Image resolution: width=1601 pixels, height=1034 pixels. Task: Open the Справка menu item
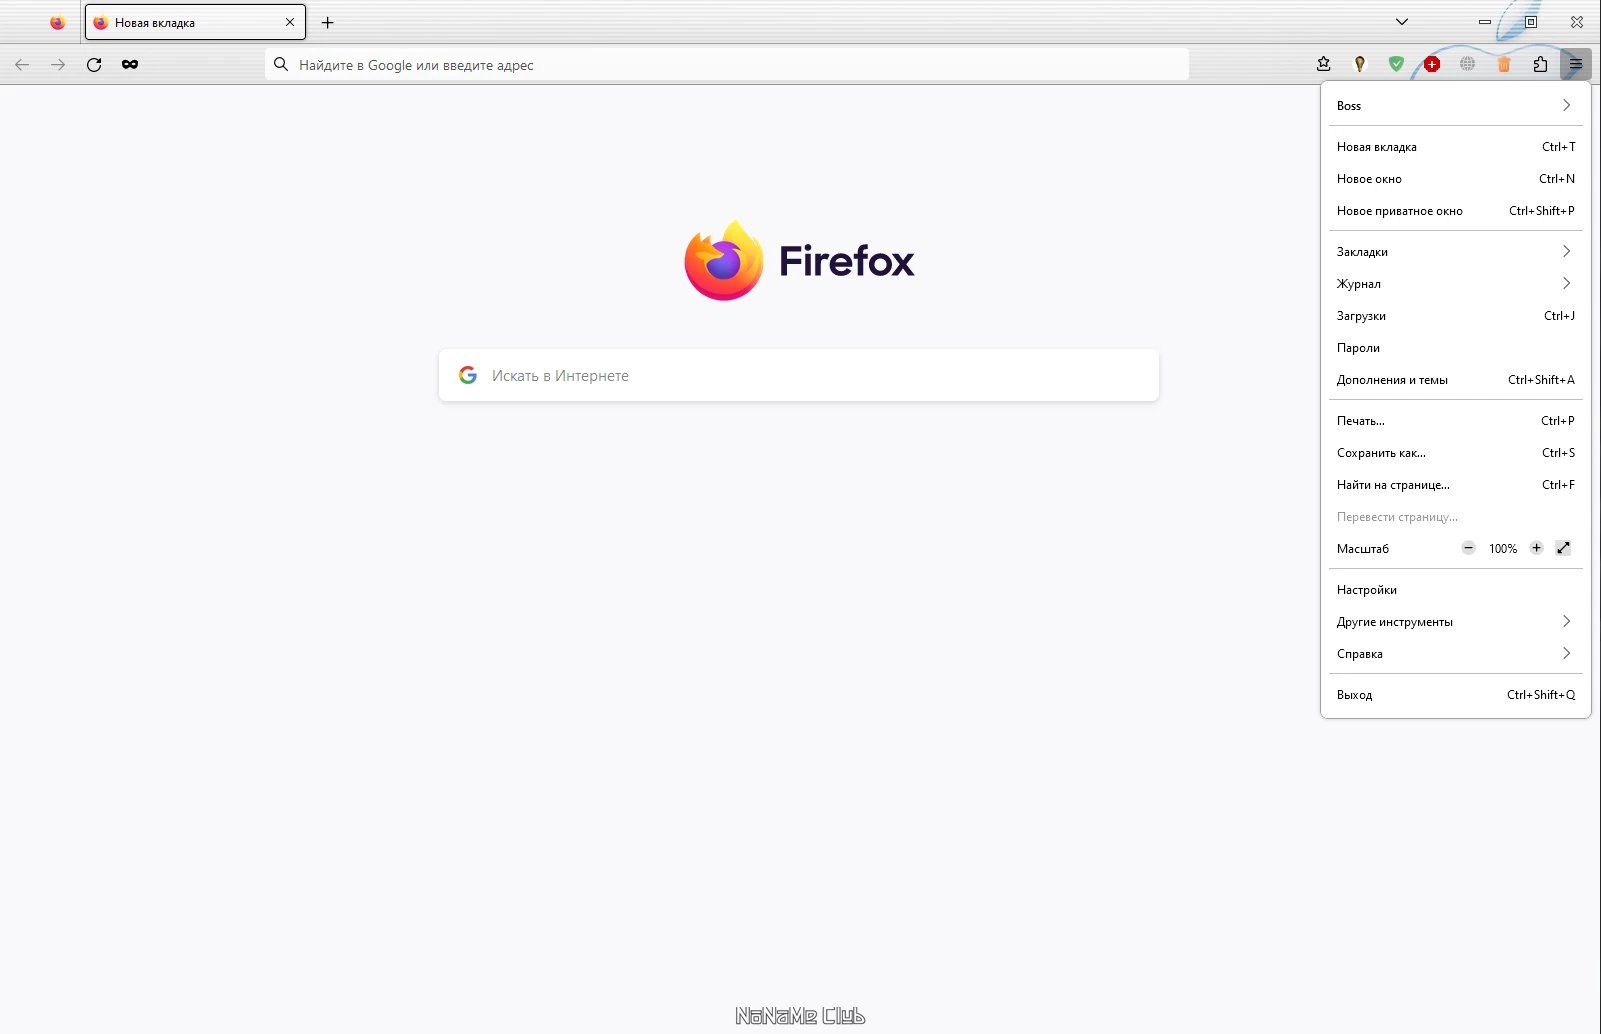(x=1456, y=654)
